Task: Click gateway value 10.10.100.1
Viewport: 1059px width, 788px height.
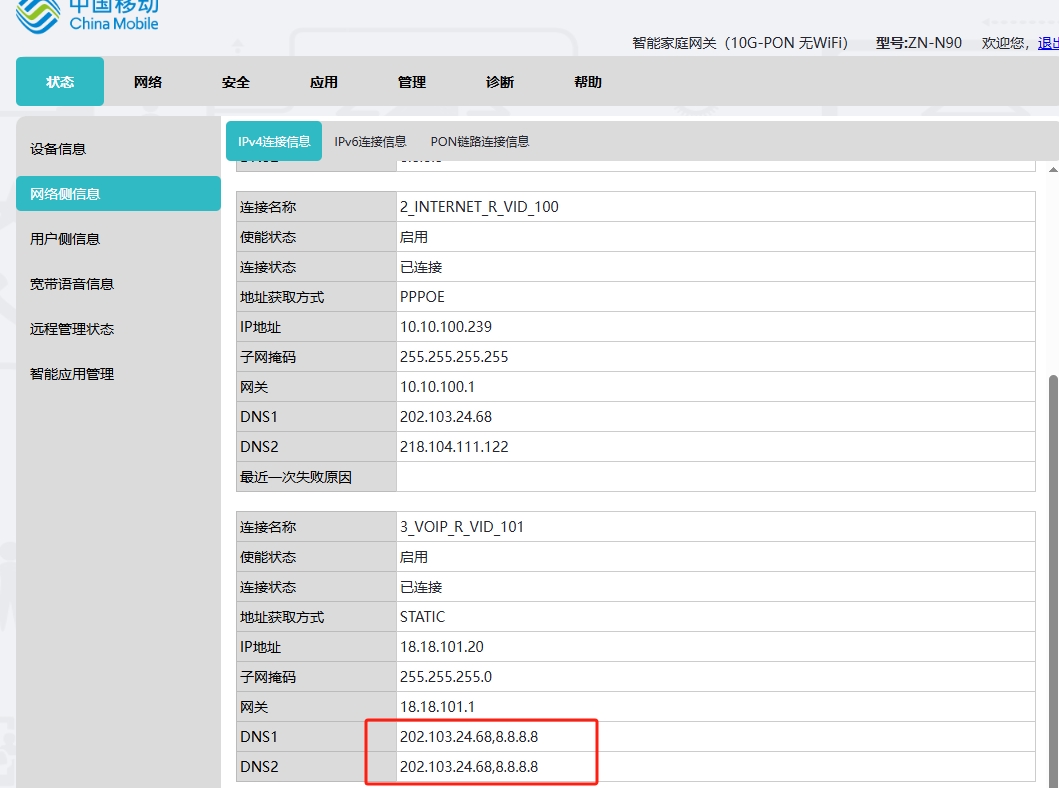Action: 437,387
